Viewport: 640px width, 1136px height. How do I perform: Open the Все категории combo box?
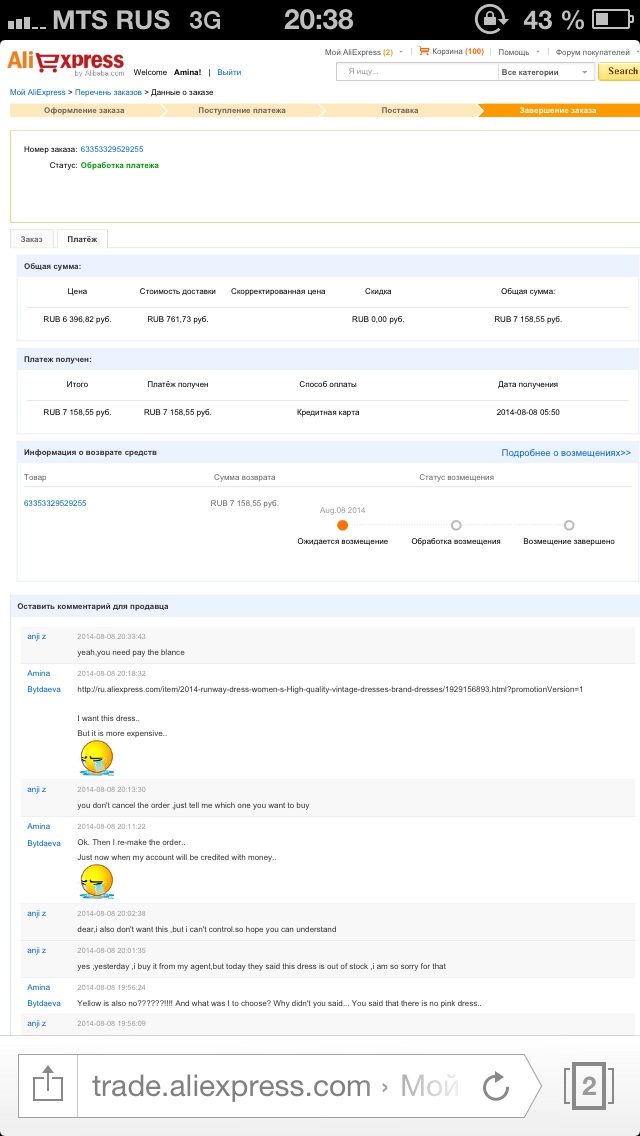tap(545, 72)
